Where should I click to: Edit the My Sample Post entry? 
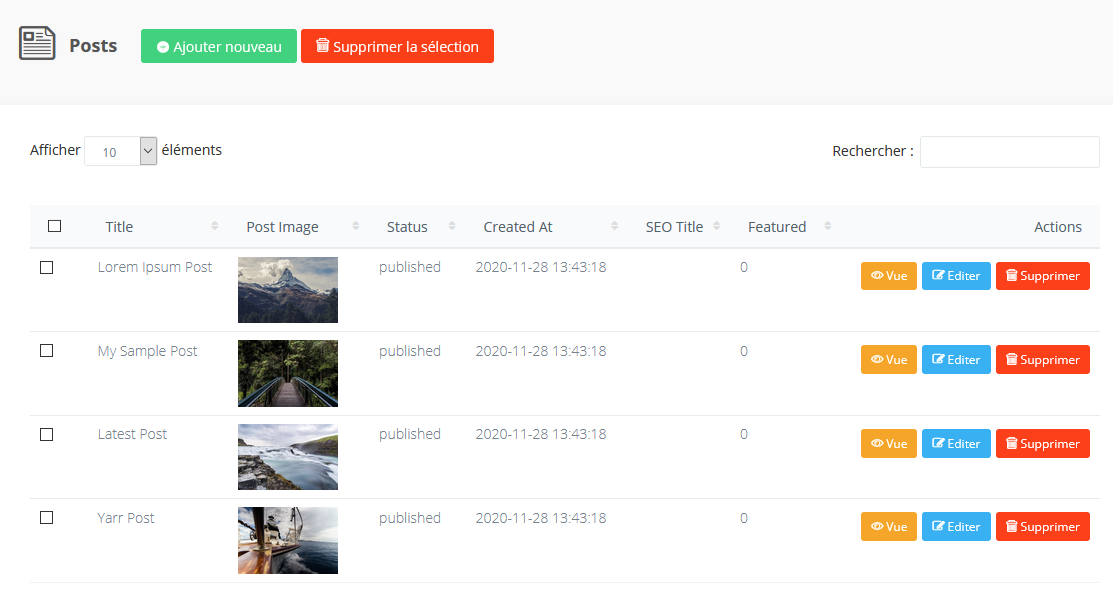[x=955, y=359]
